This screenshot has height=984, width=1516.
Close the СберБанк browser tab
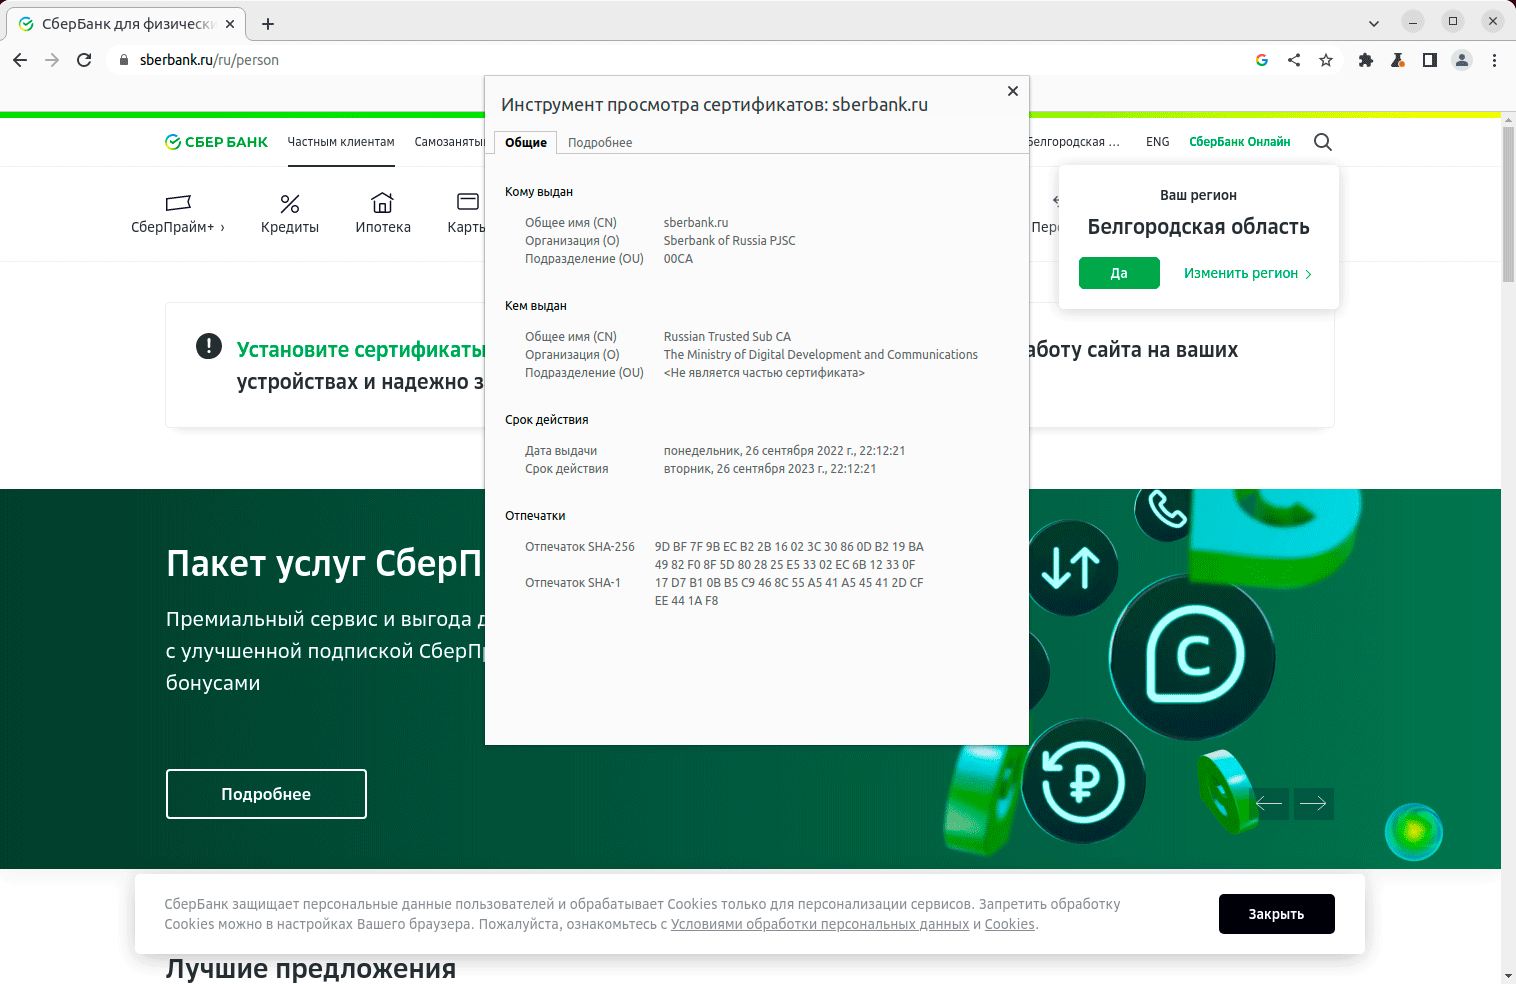tap(230, 24)
